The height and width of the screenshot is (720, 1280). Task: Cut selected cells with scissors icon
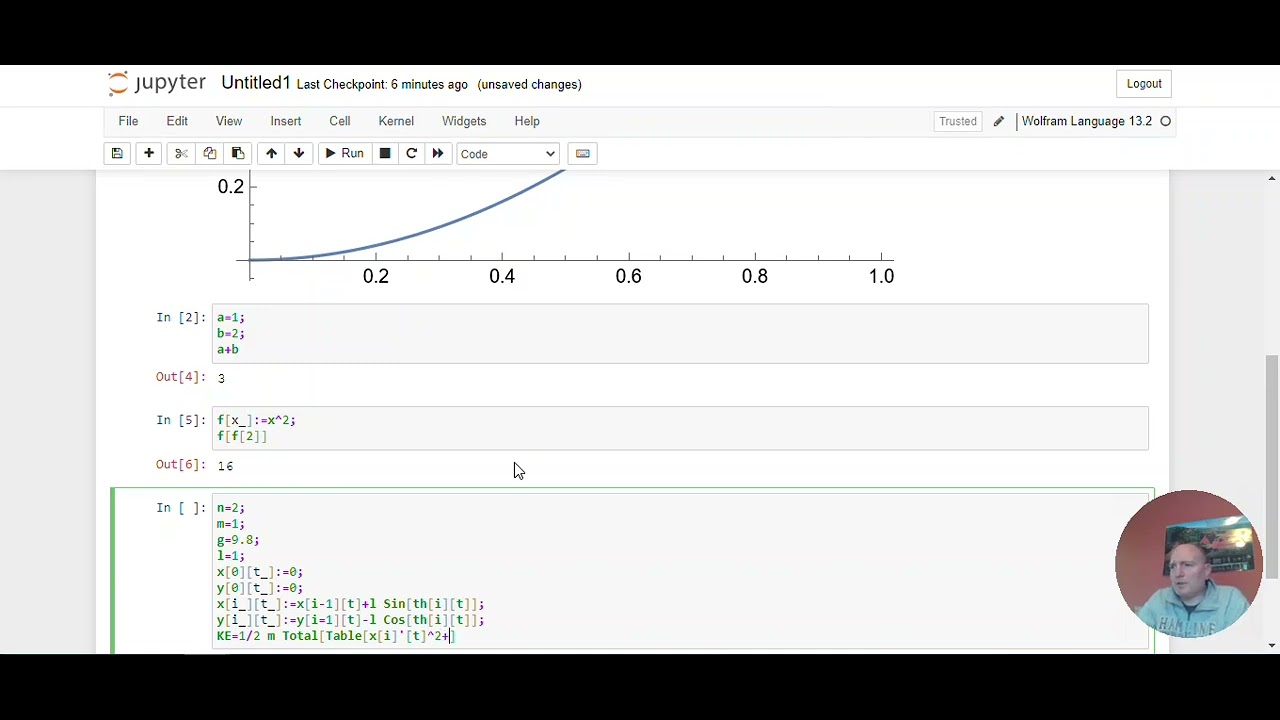[181, 153]
